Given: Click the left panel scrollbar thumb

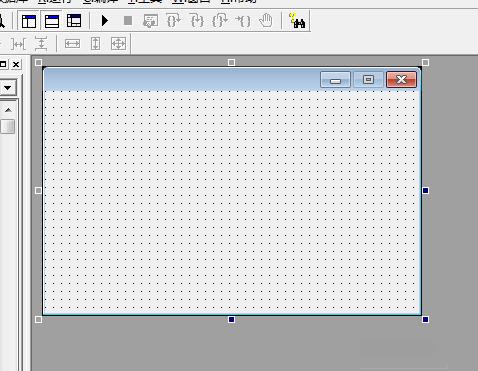Looking at the screenshot, I should pyautogui.click(x=7, y=126).
